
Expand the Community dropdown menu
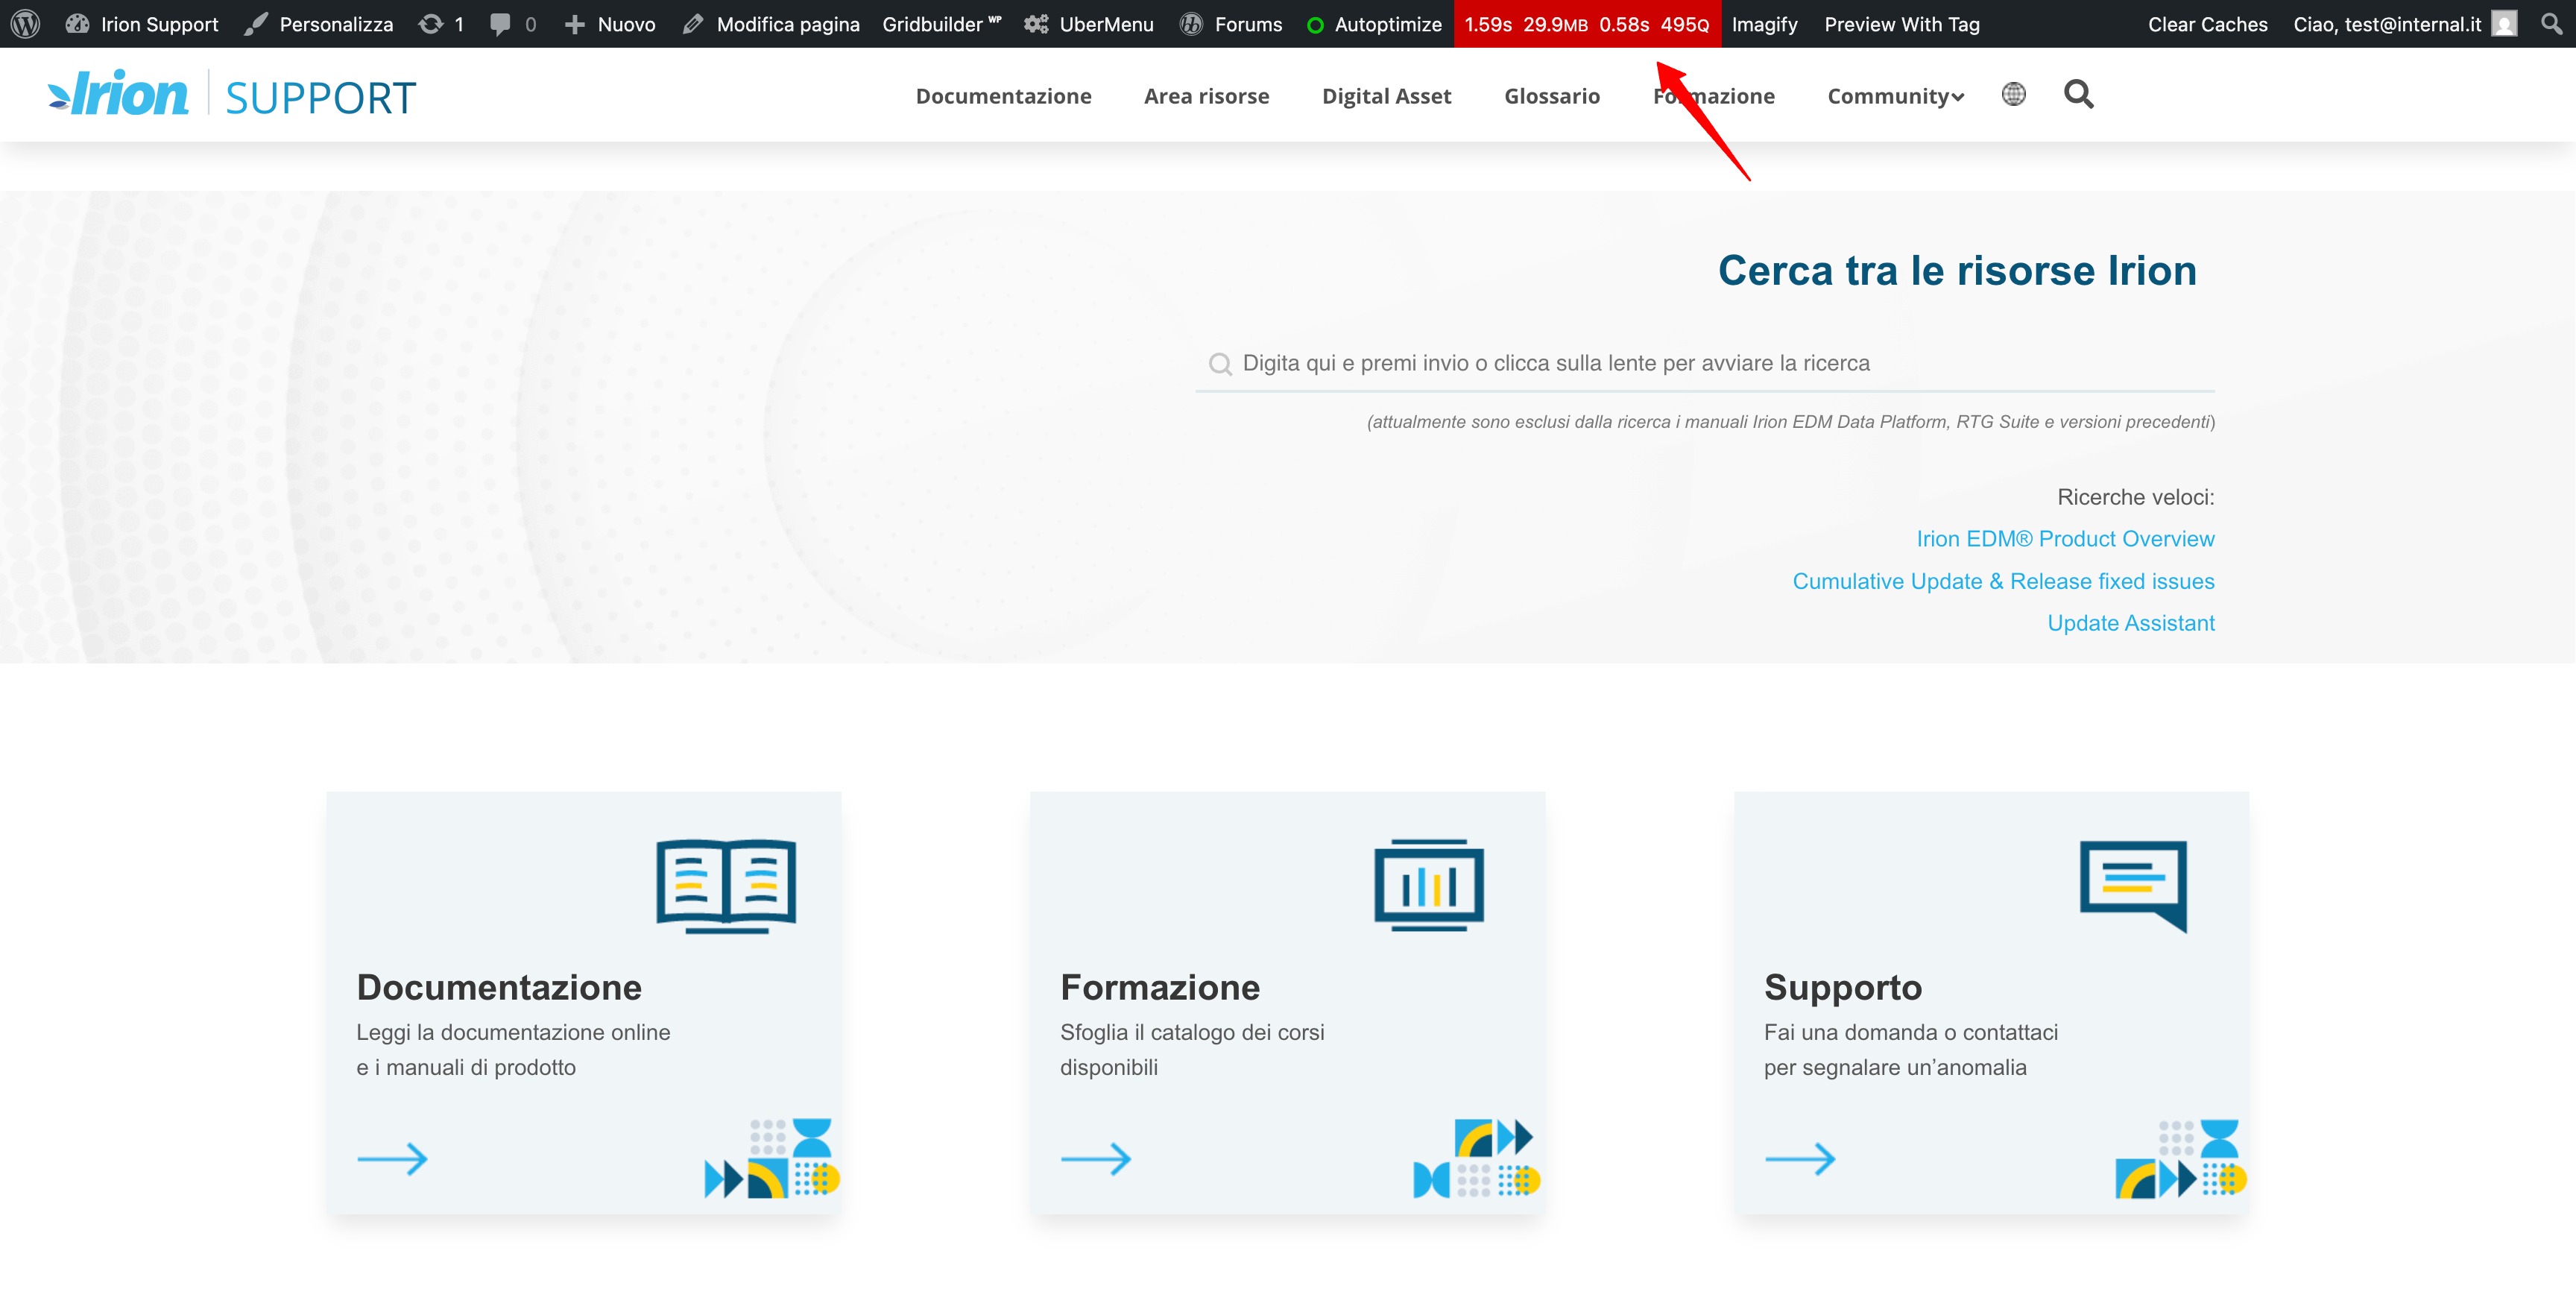tap(1895, 96)
